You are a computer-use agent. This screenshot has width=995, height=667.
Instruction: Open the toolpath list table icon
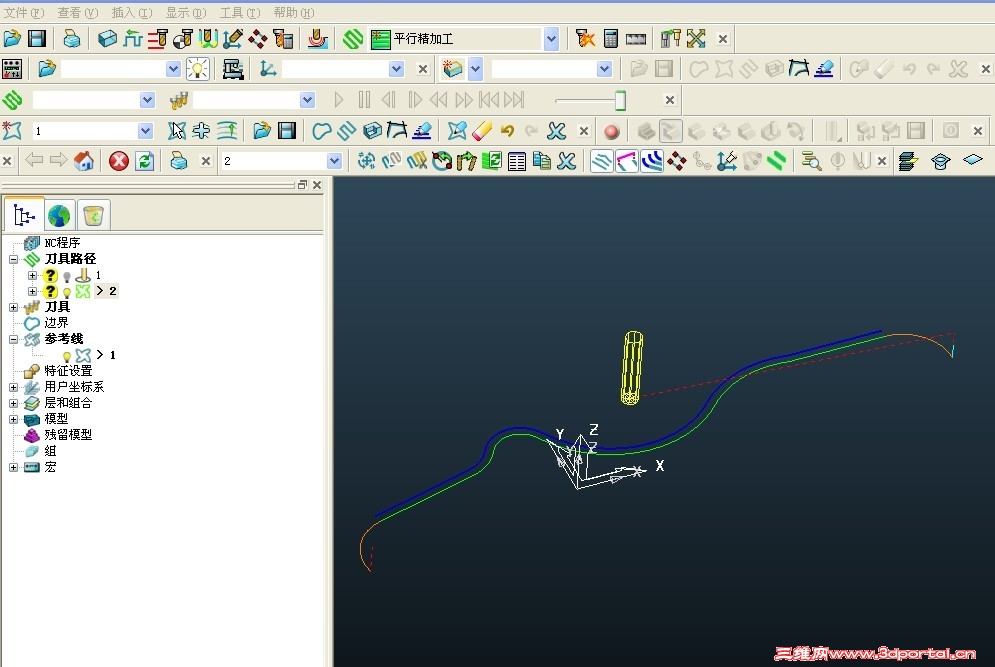517,161
